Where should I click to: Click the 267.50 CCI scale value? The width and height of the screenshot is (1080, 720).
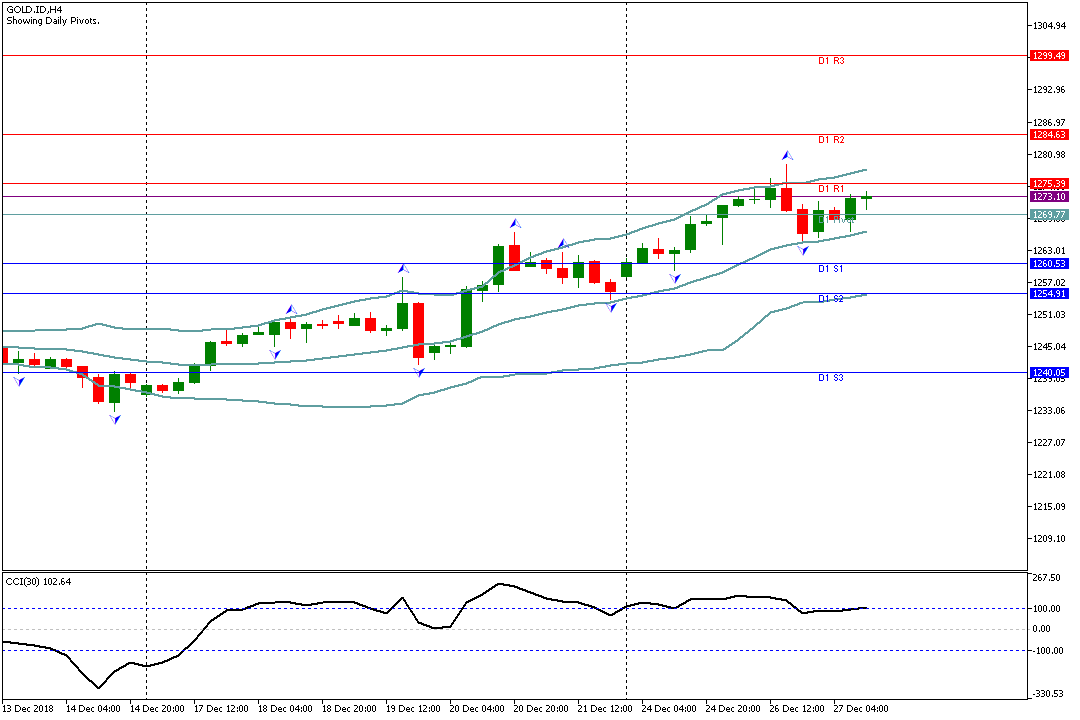[1046, 578]
